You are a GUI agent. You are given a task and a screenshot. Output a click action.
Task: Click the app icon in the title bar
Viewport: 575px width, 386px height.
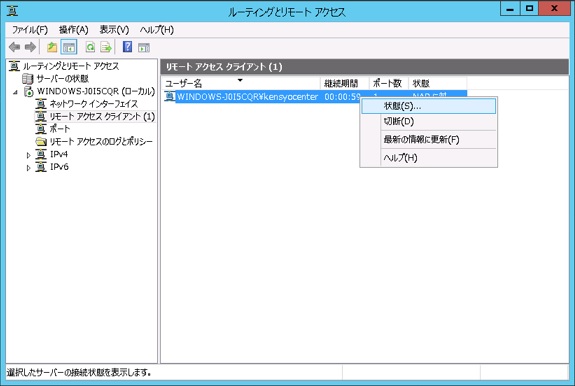(12, 11)
